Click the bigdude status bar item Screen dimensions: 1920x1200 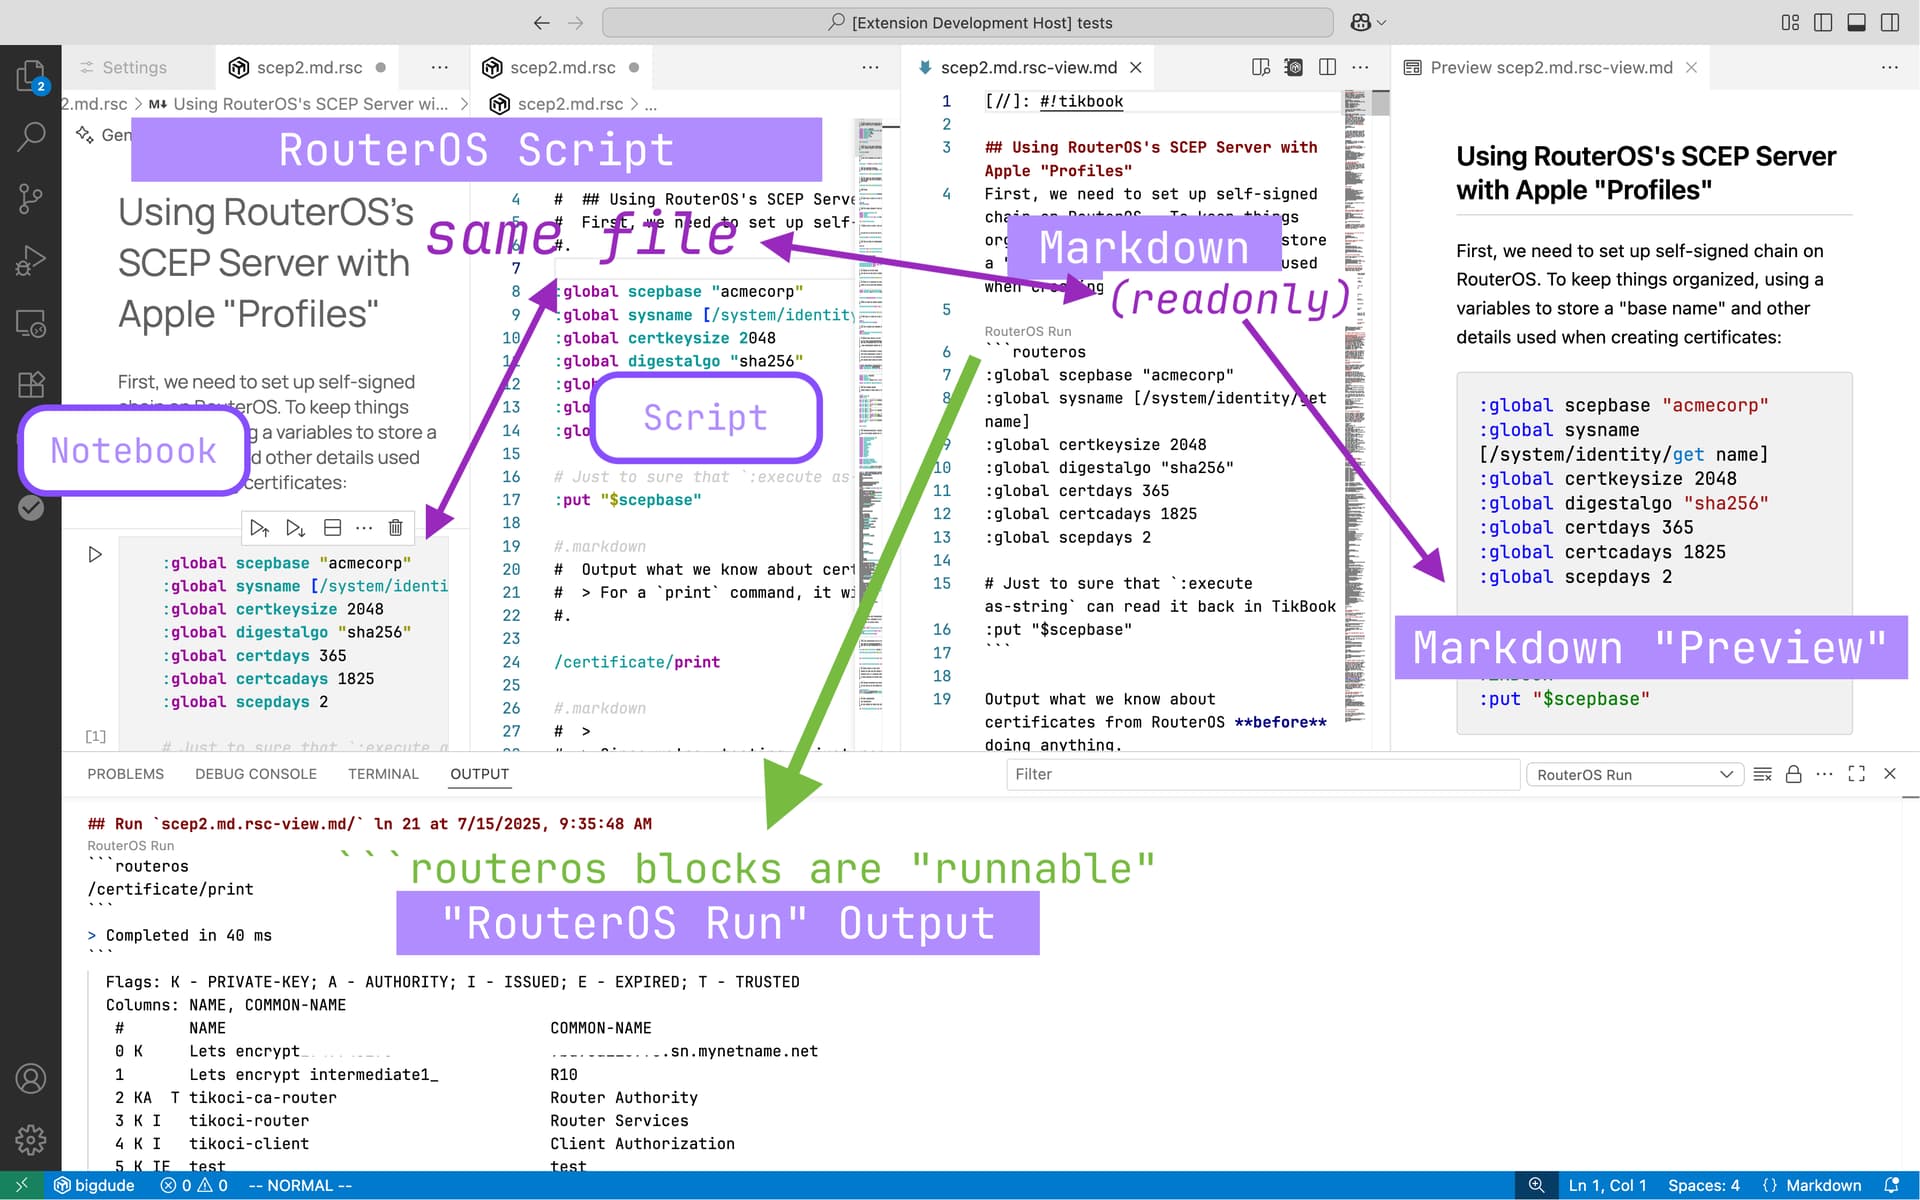[x=94, y=1185]
